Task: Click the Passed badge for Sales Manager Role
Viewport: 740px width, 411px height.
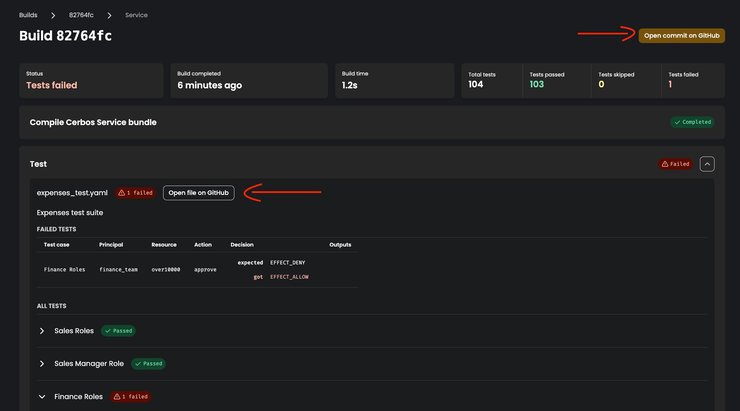Action: click(149, 364)
